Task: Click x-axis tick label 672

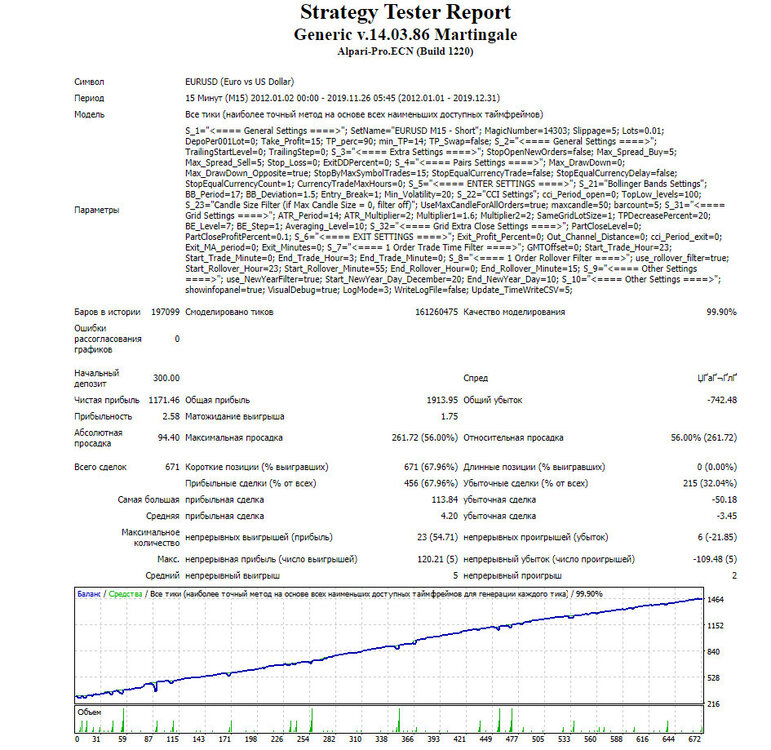Action: [x=694, y=739]
